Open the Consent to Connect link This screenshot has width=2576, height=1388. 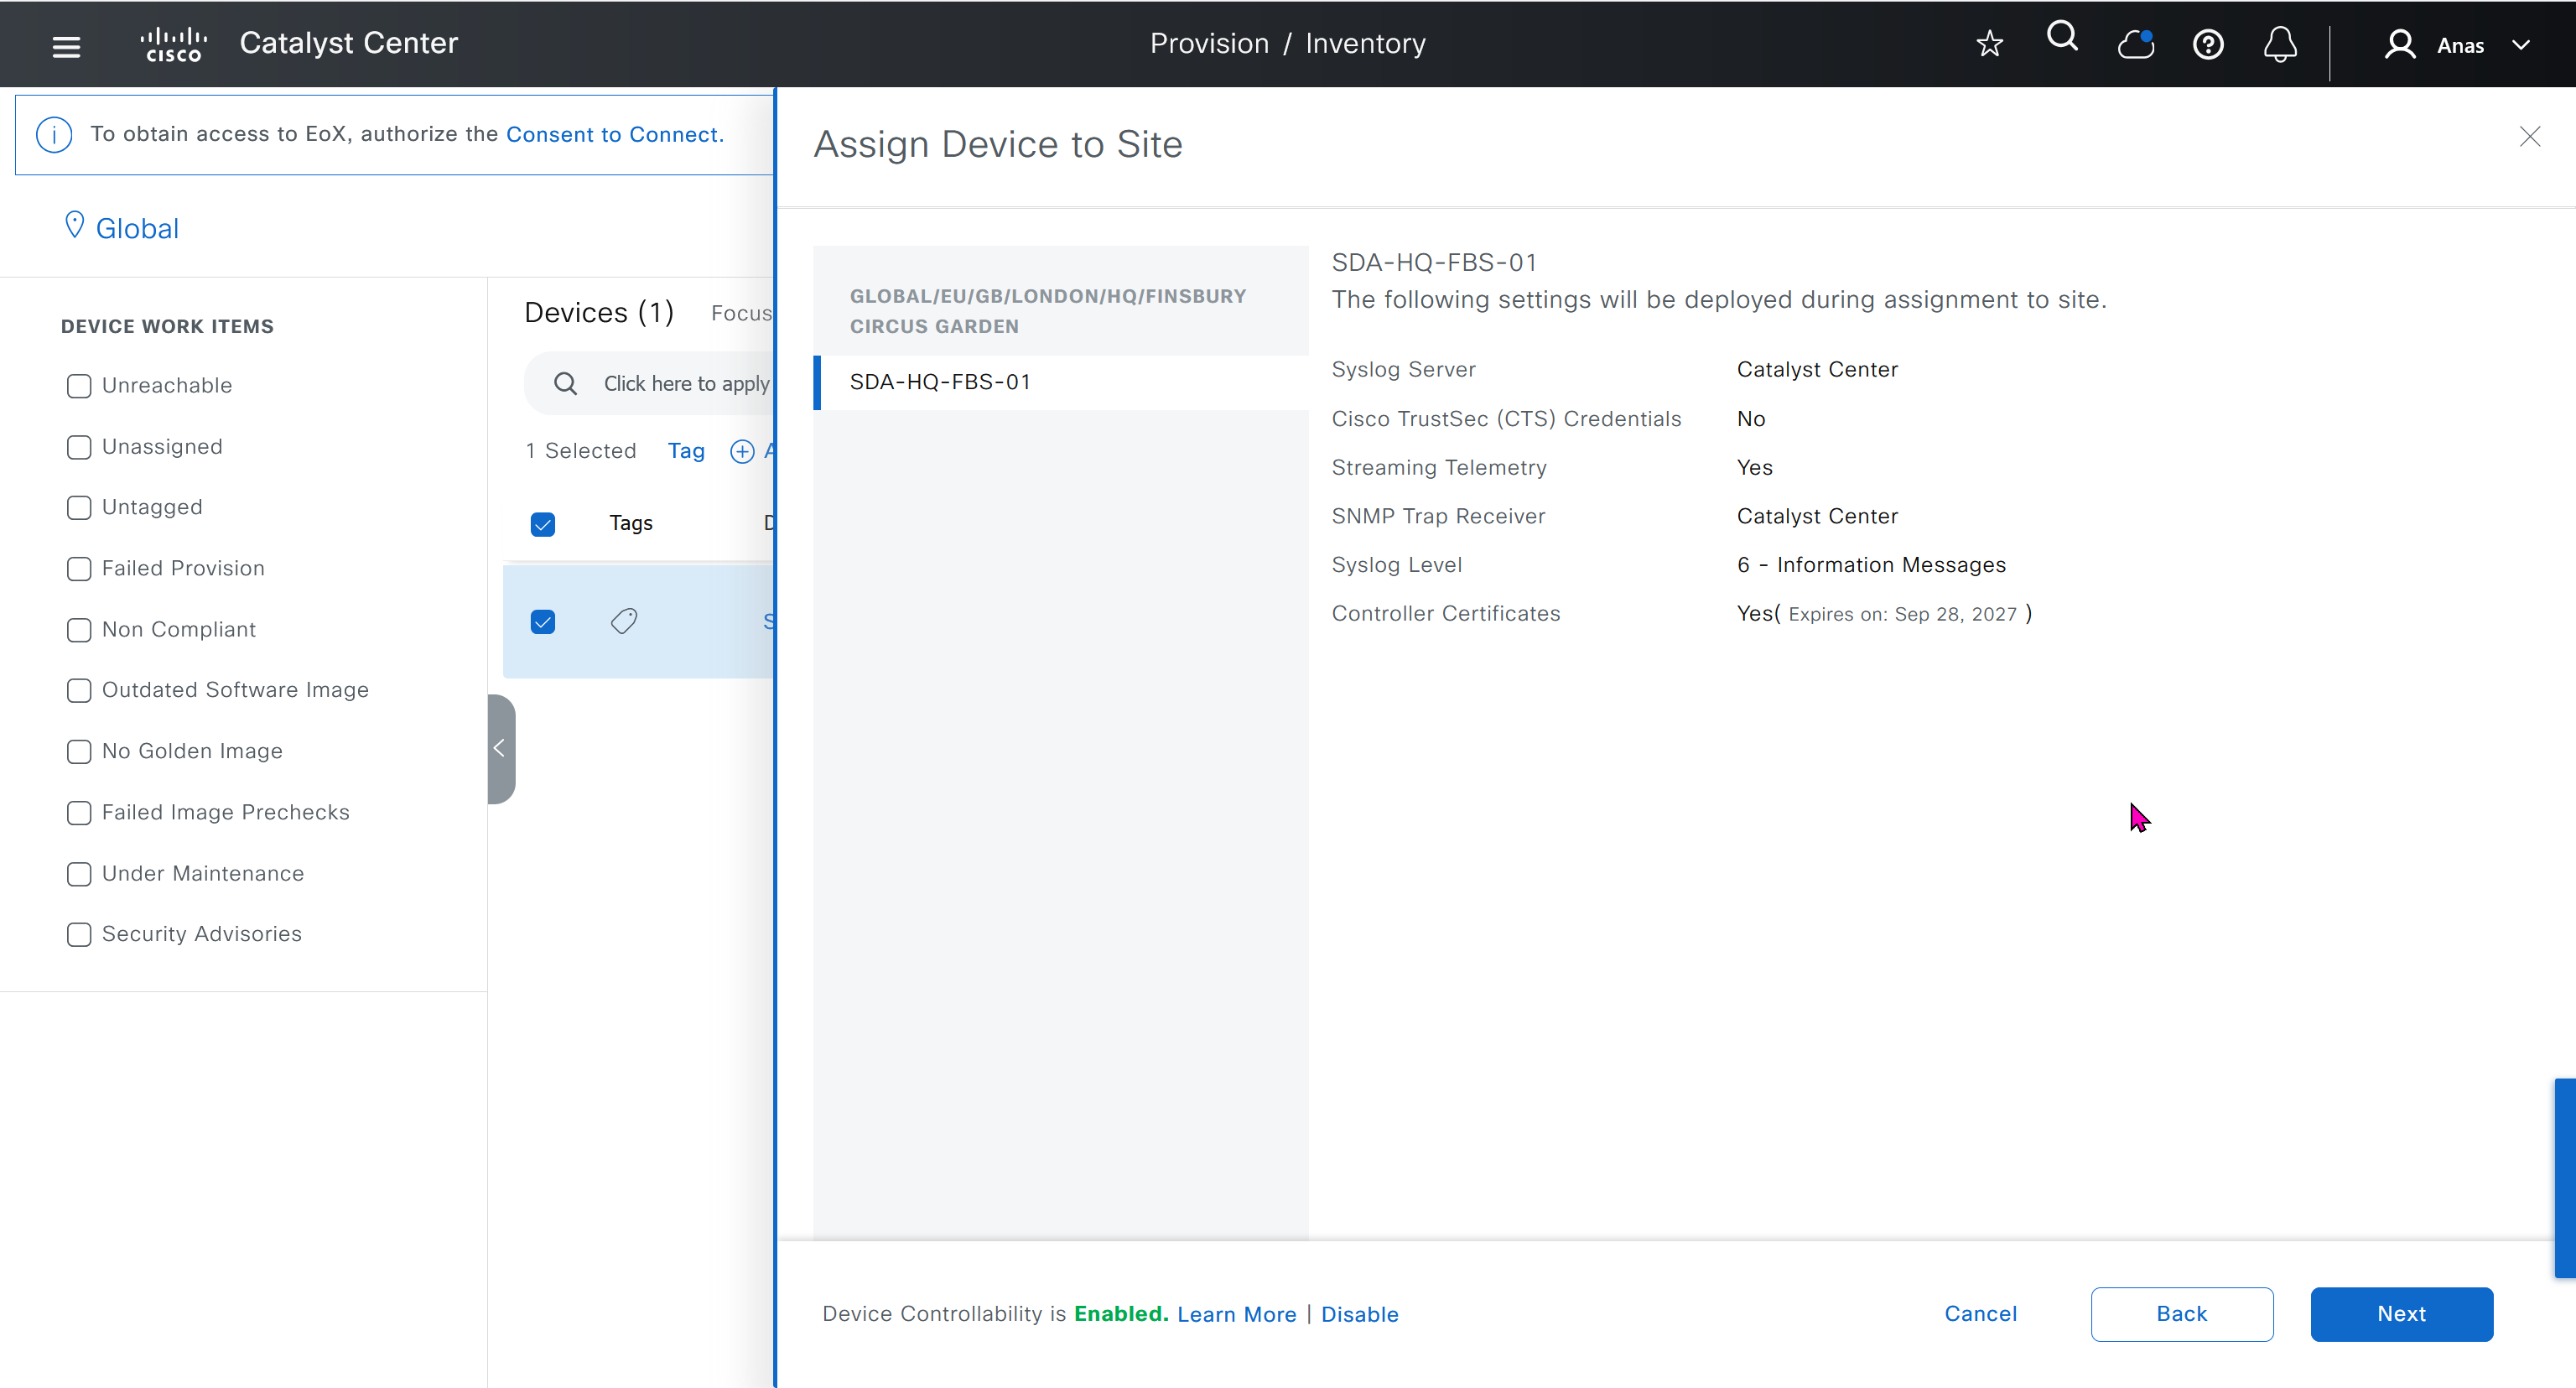coord(612,134)
